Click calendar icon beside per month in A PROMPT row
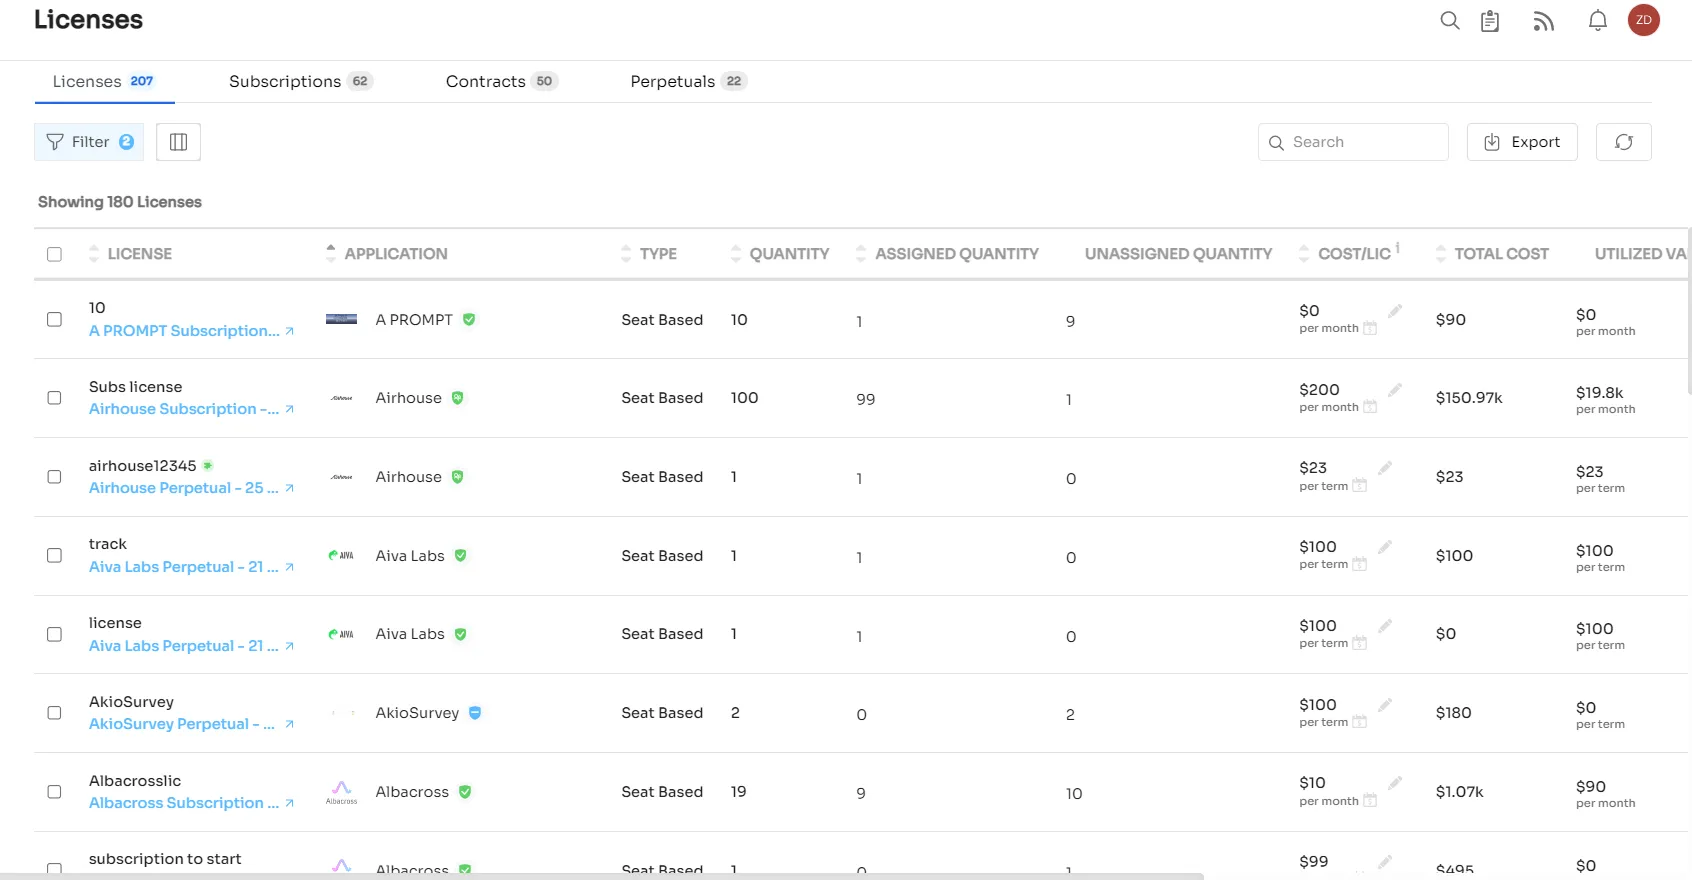 [1370, 328]
